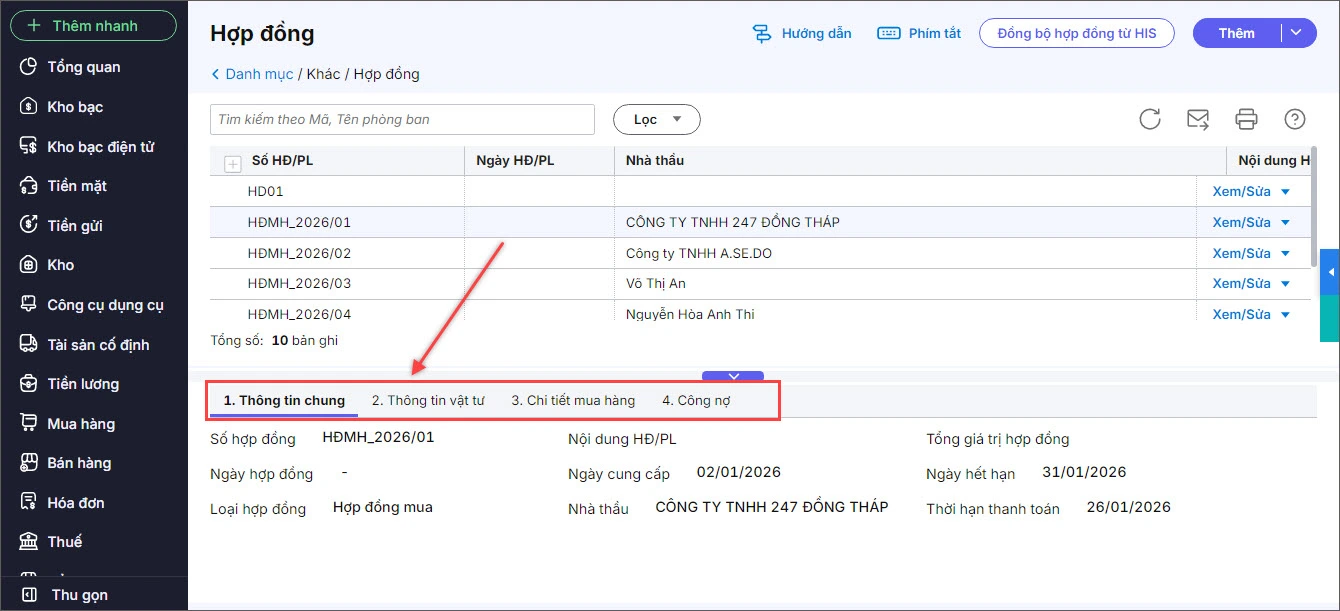
Task: Click the Hướng dẫn link
Action: tap(802, 33)
